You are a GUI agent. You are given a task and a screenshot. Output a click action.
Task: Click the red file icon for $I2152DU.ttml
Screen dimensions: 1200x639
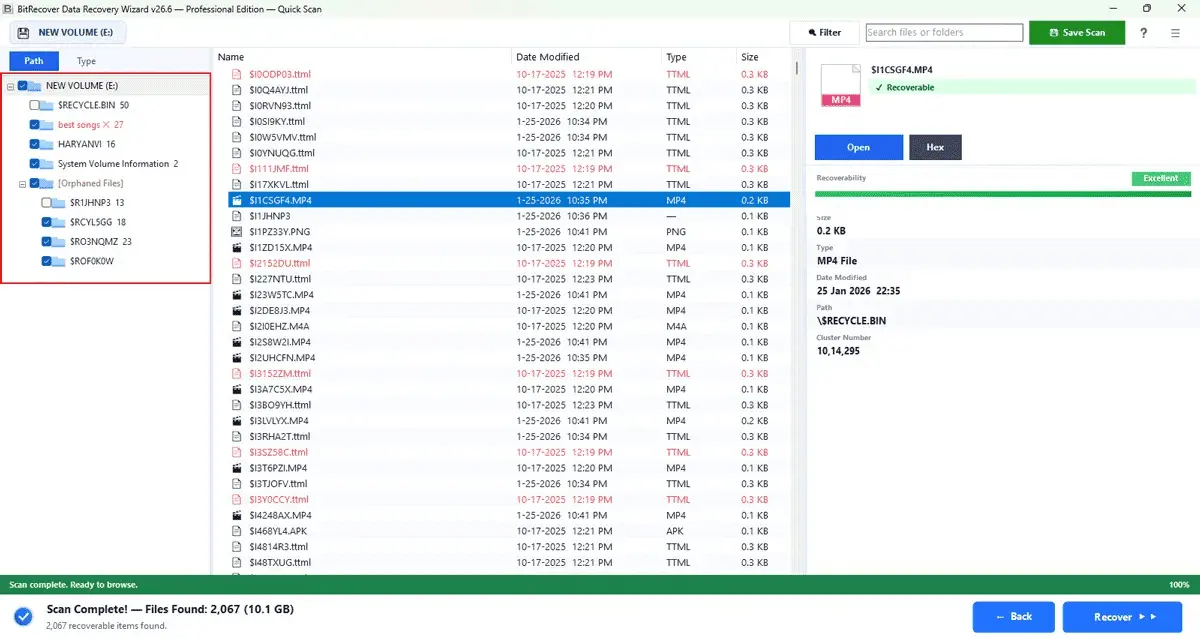(x=237, y=263)
